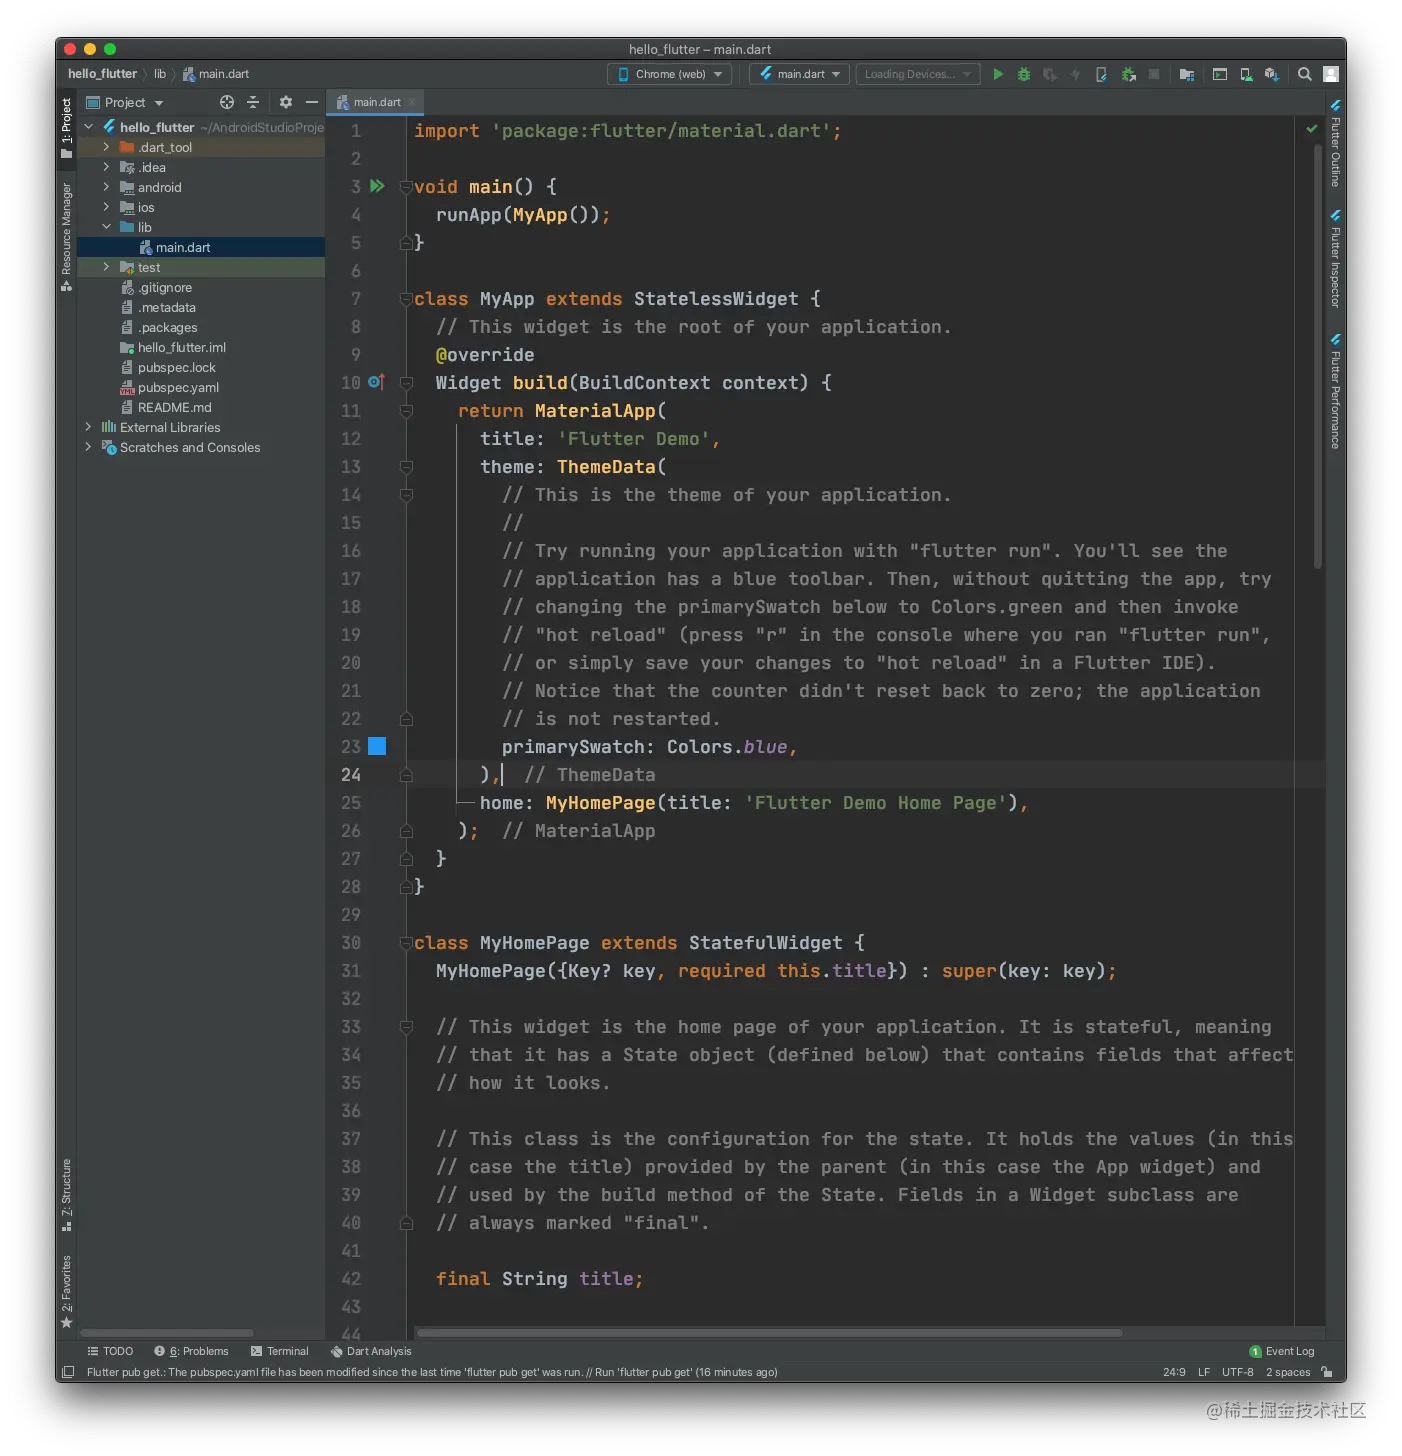
Task: Open the Event Log tab
Action: [x=1282, y=1351]
